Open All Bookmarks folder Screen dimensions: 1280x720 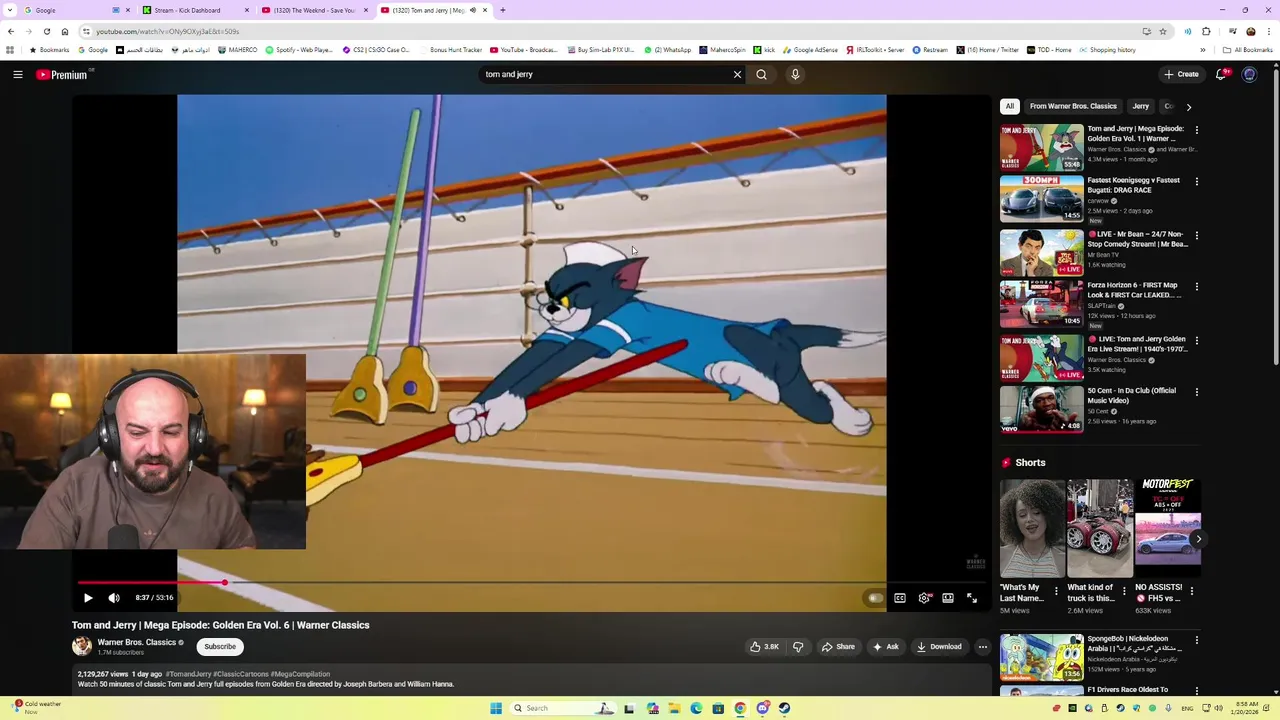(1248, 50)
